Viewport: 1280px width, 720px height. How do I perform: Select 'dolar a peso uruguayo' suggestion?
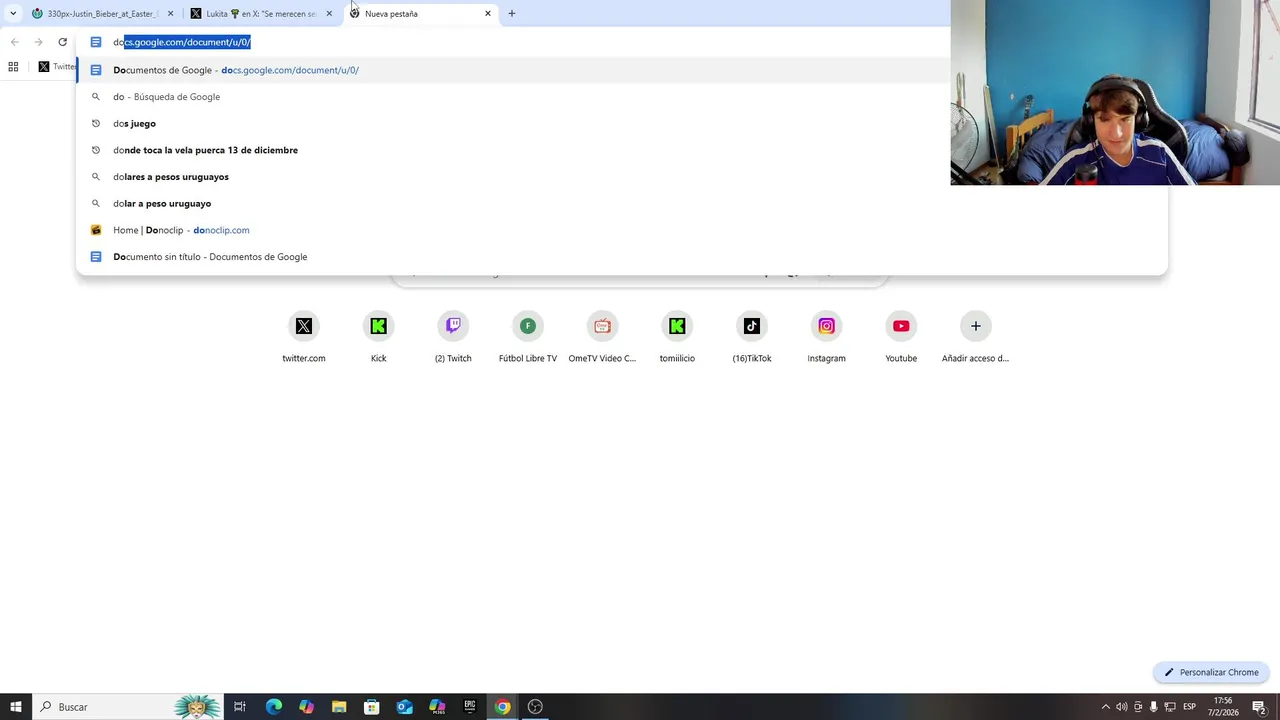tap(620, 203)
